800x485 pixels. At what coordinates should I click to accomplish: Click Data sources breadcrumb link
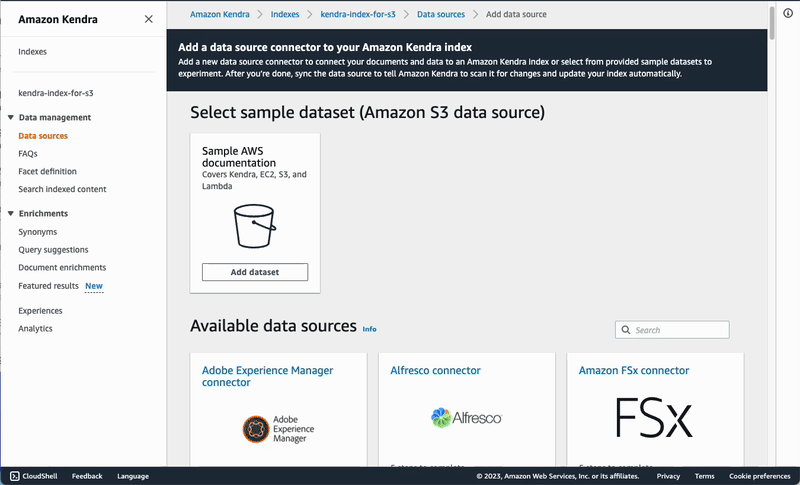pyautogui.click(x=441, y=14)
